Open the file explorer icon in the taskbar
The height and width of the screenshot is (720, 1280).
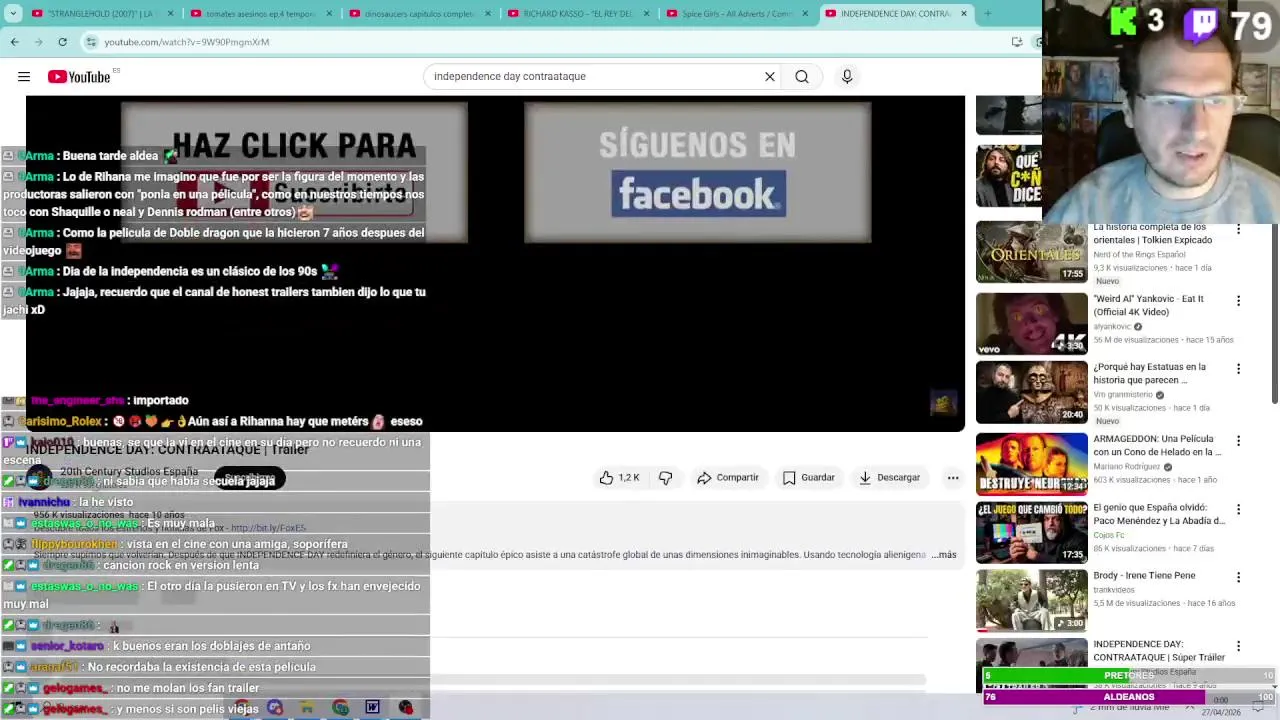point(307,707)
